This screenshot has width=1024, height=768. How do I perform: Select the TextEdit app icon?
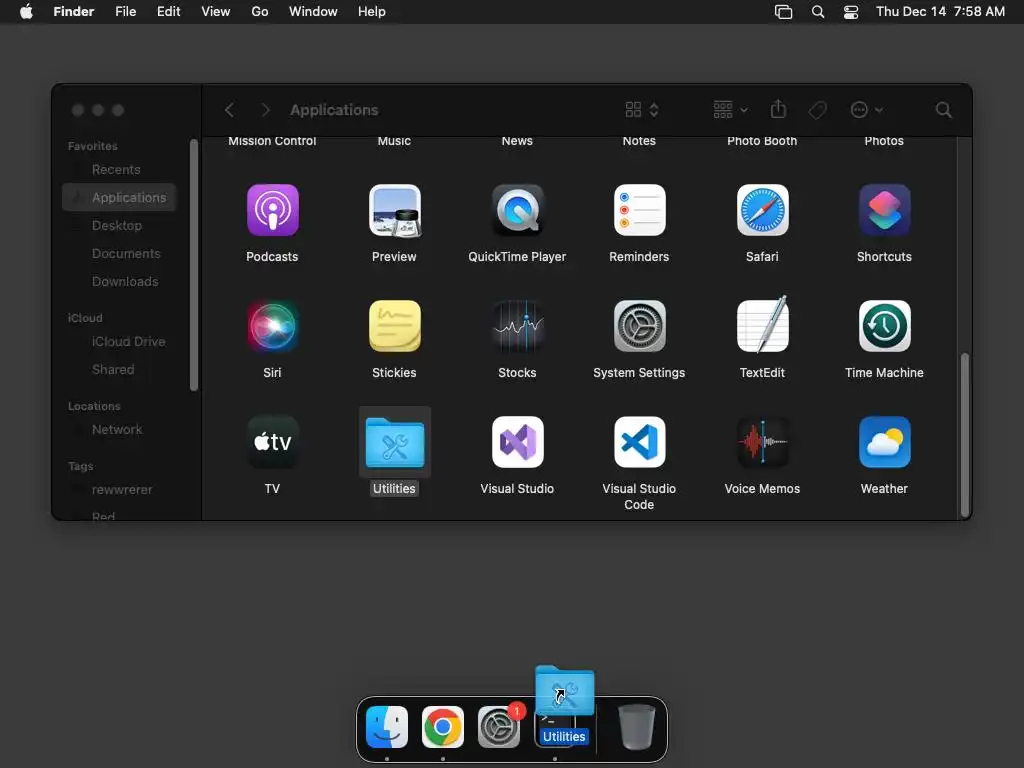762,325
